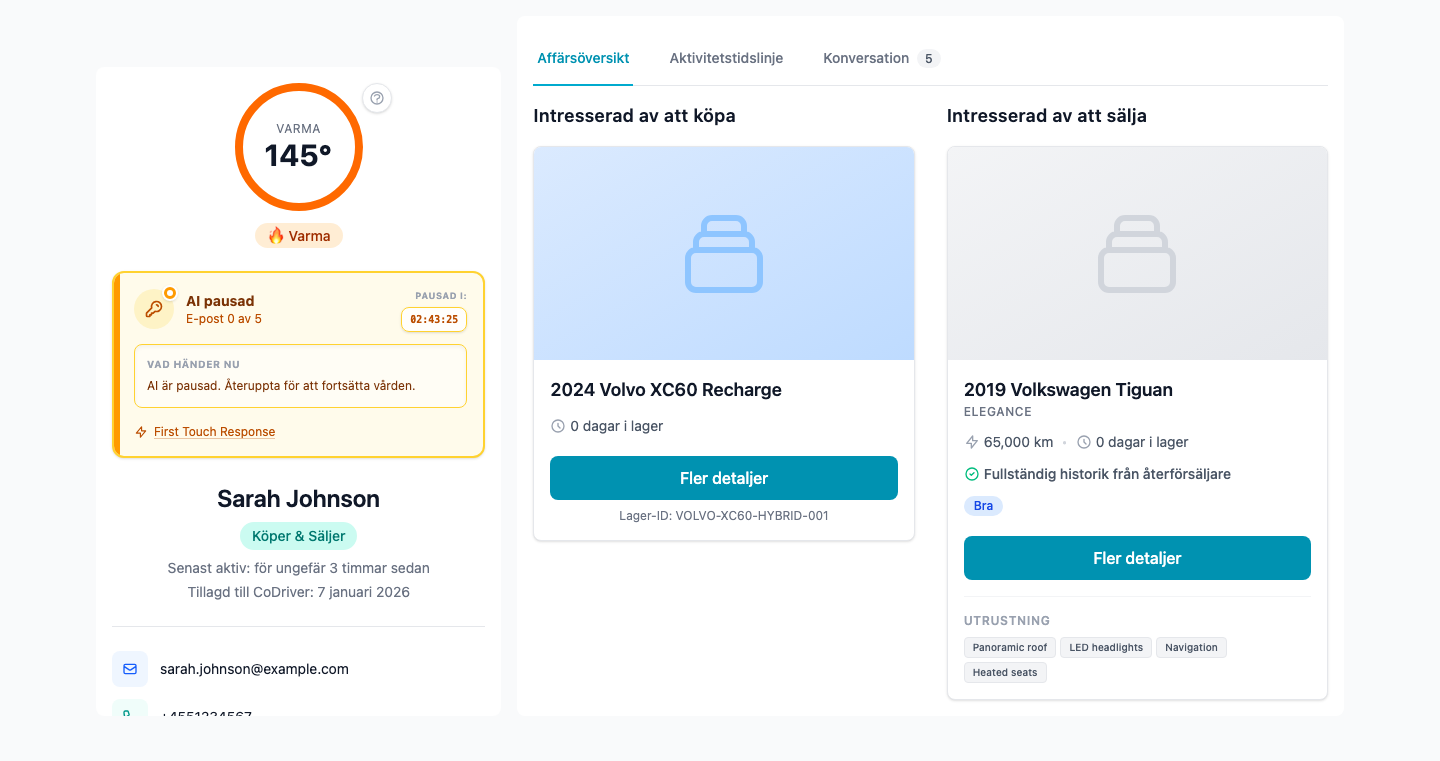The height and width of the screenshot is (761, 1440).
Task: Click the flame icon in the Varma badge
Action: [275, 235]
